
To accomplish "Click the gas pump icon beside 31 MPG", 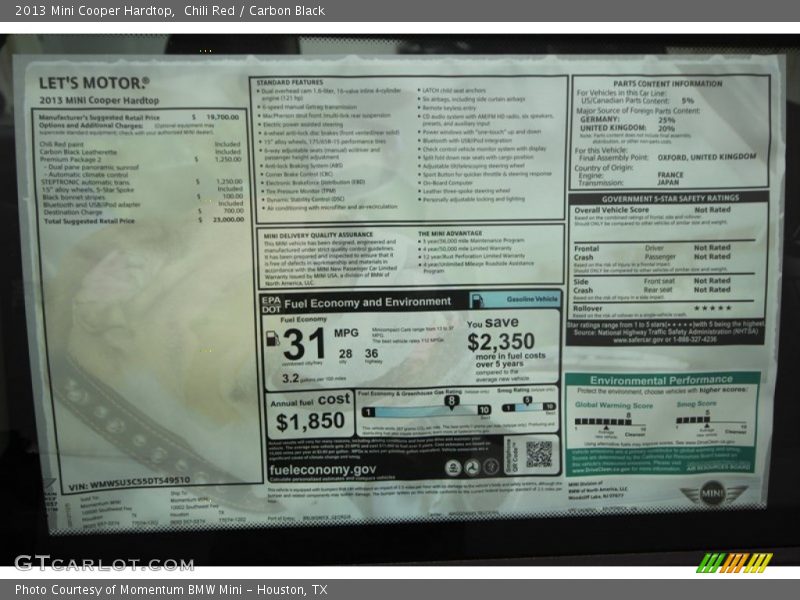I will tap(273, 338).
